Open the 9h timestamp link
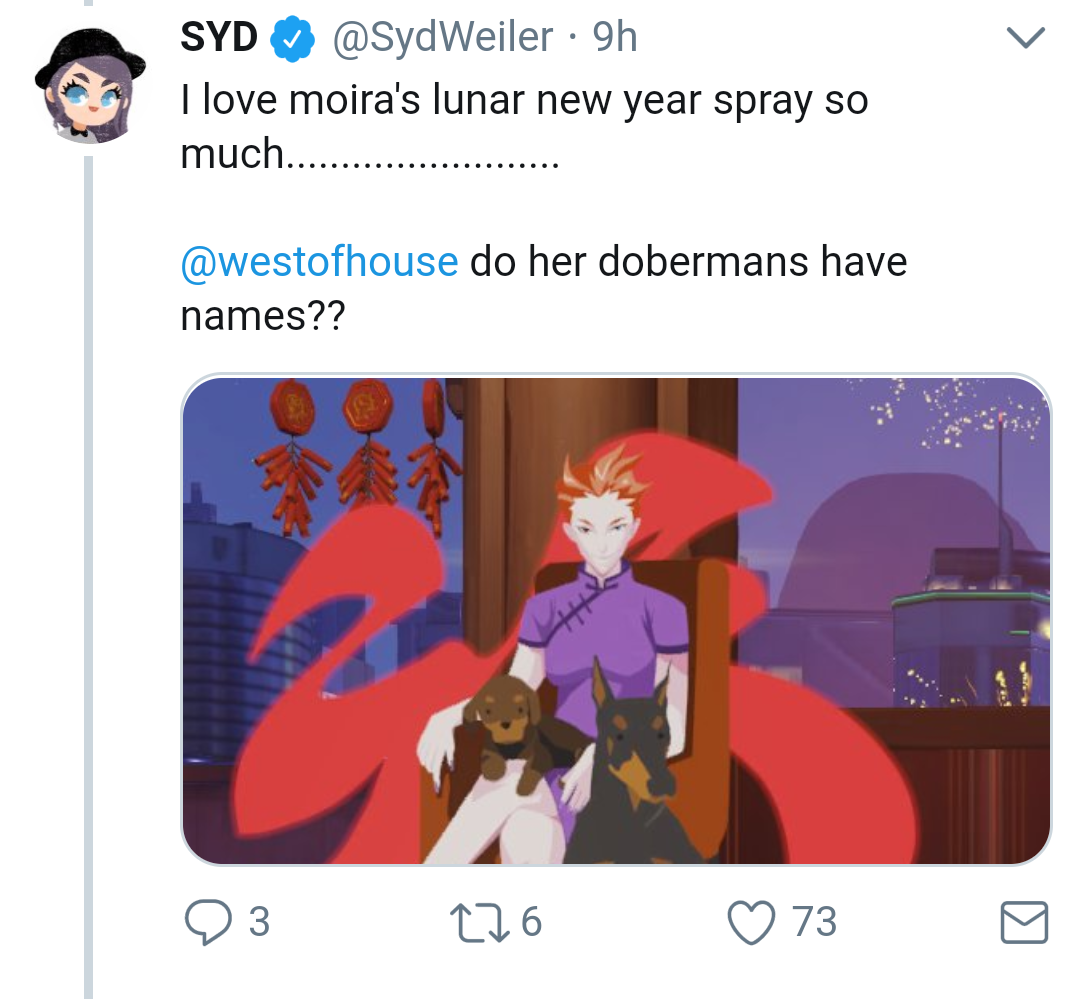Image resolution: width=1080 pixels, height=999 pixels. click(615, 37)
